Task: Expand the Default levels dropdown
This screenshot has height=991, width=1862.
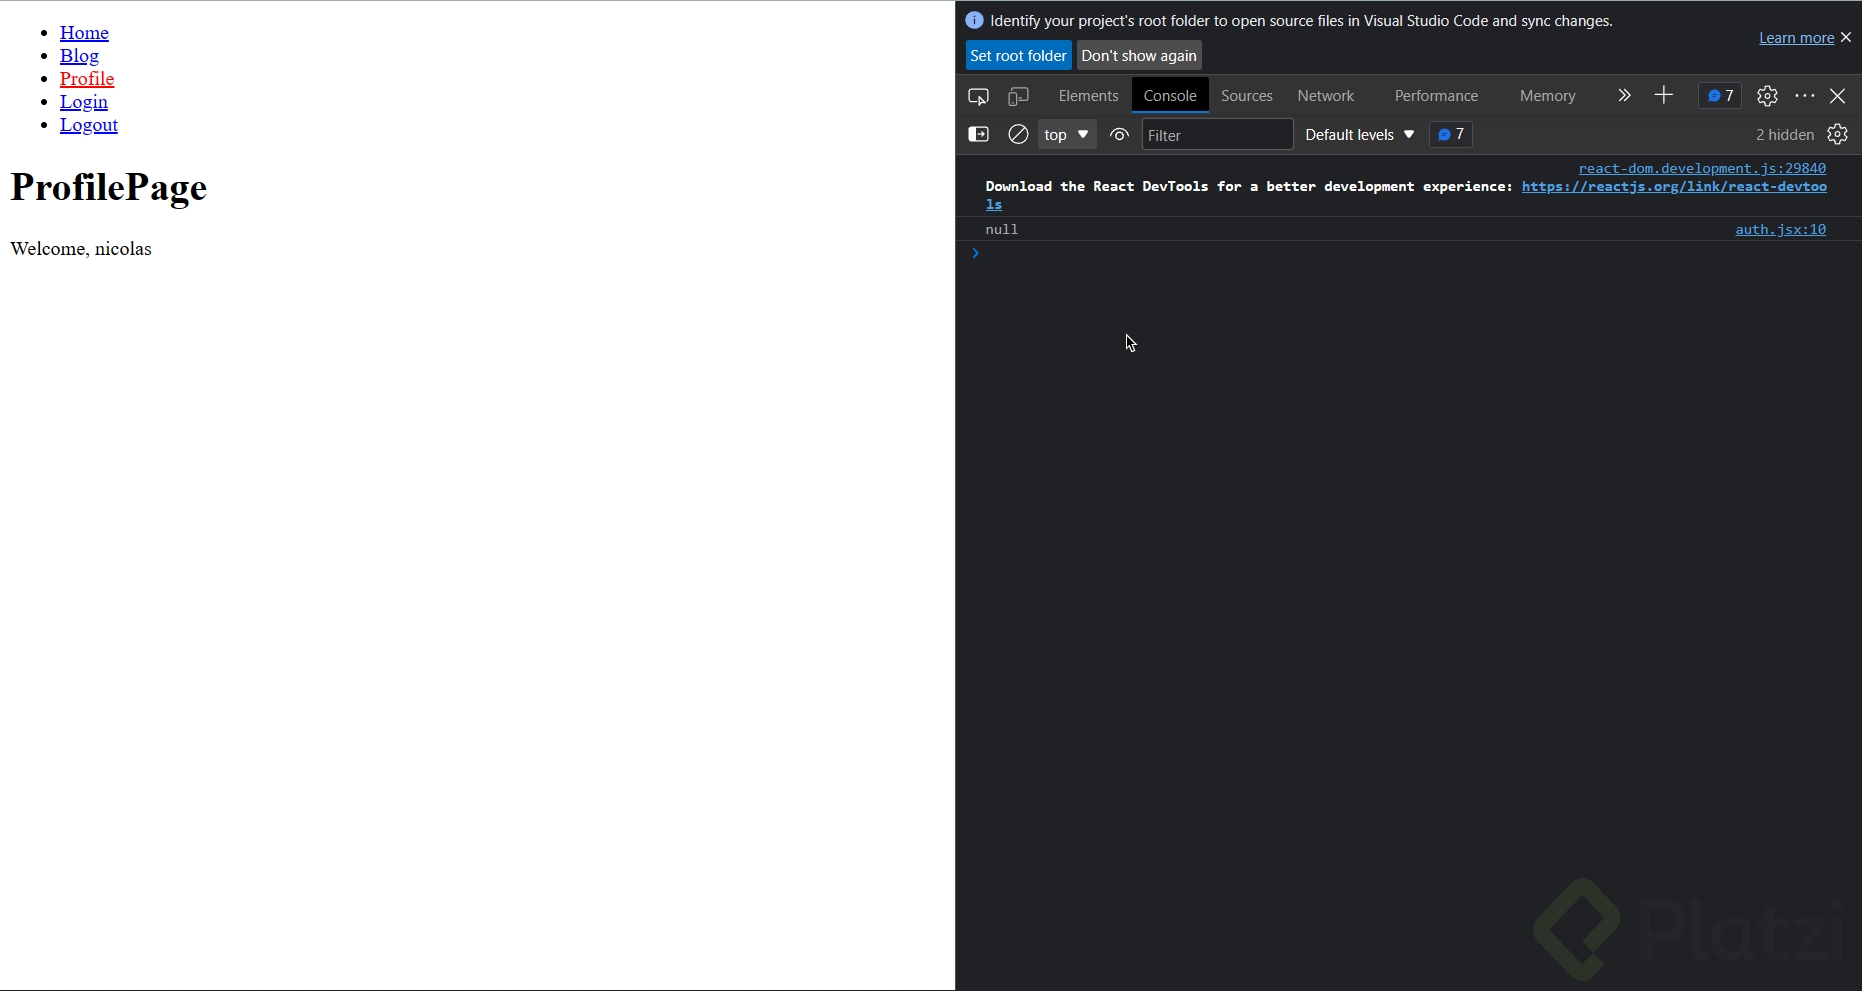Action: [1360, 134]
